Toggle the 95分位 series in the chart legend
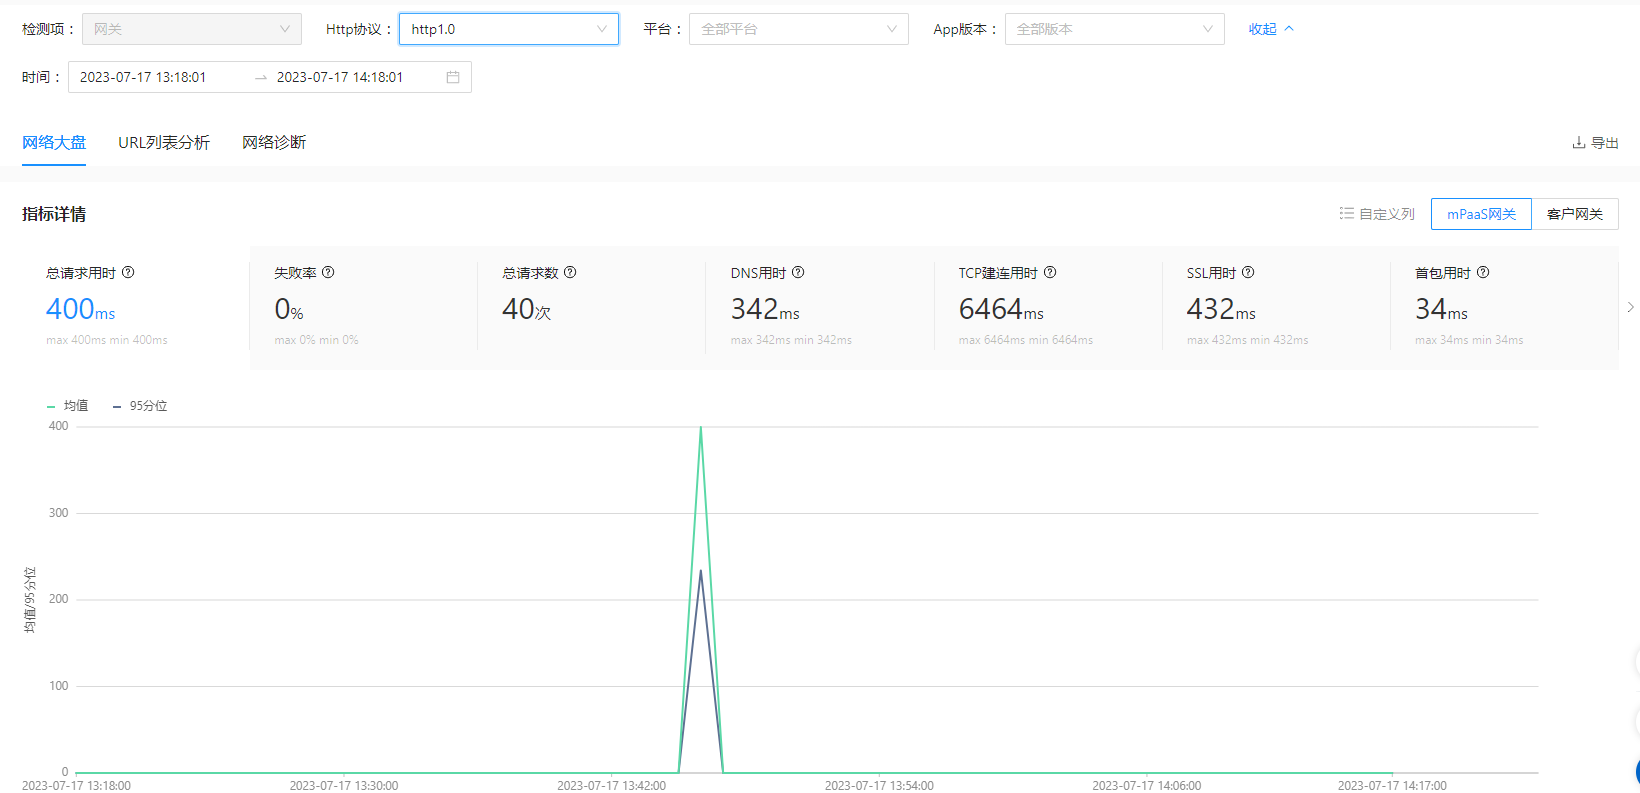The width and height of the screenshot is (1640, 793). (x=140, y=406)
